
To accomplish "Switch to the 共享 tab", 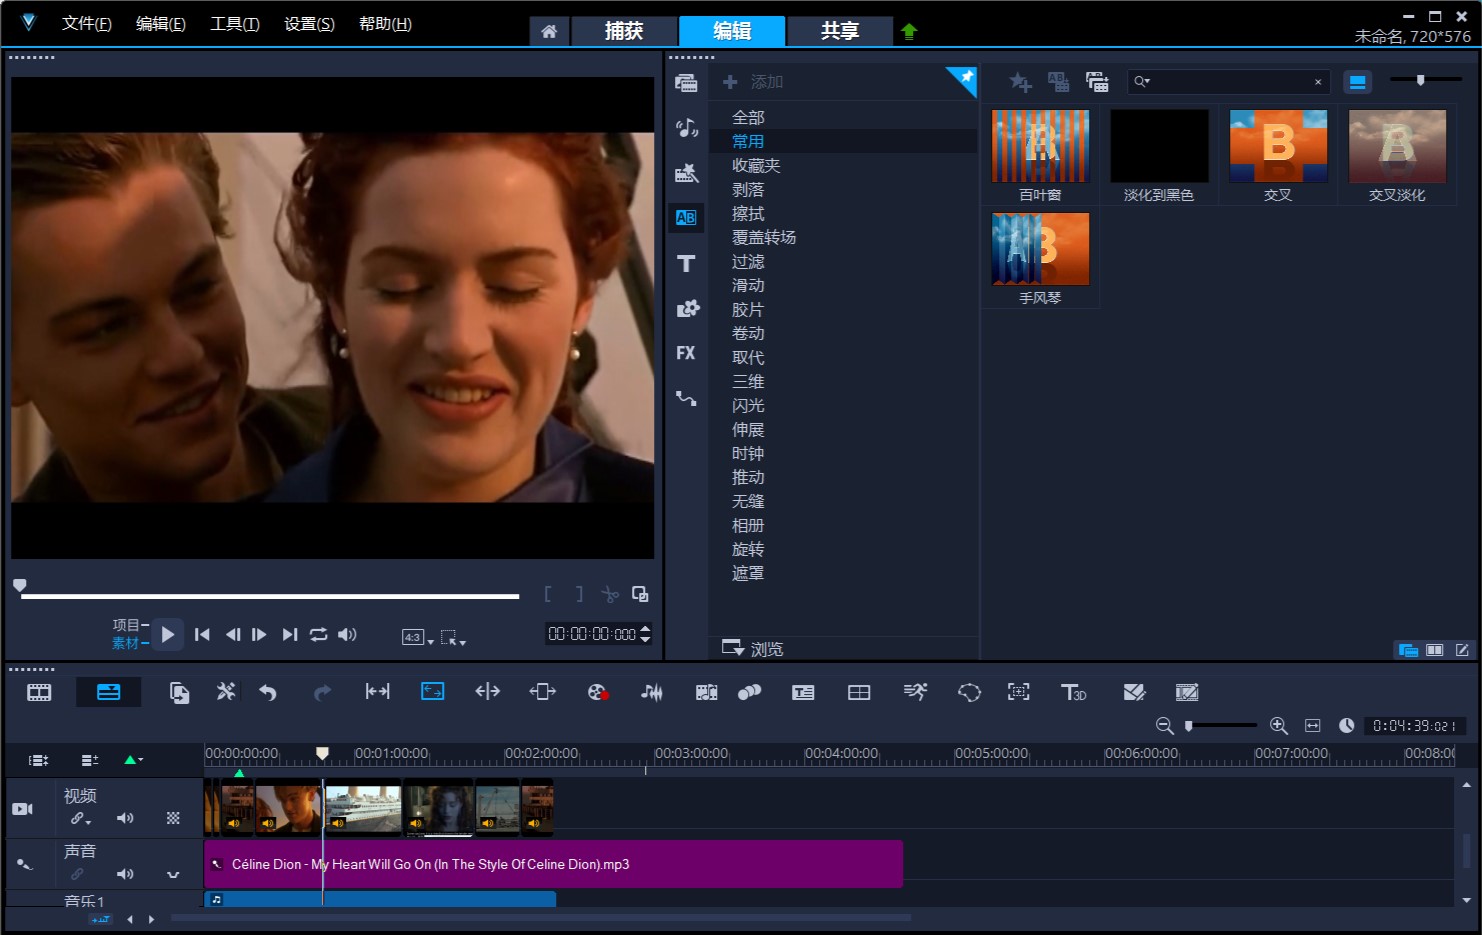I will [x=840, y=31].
